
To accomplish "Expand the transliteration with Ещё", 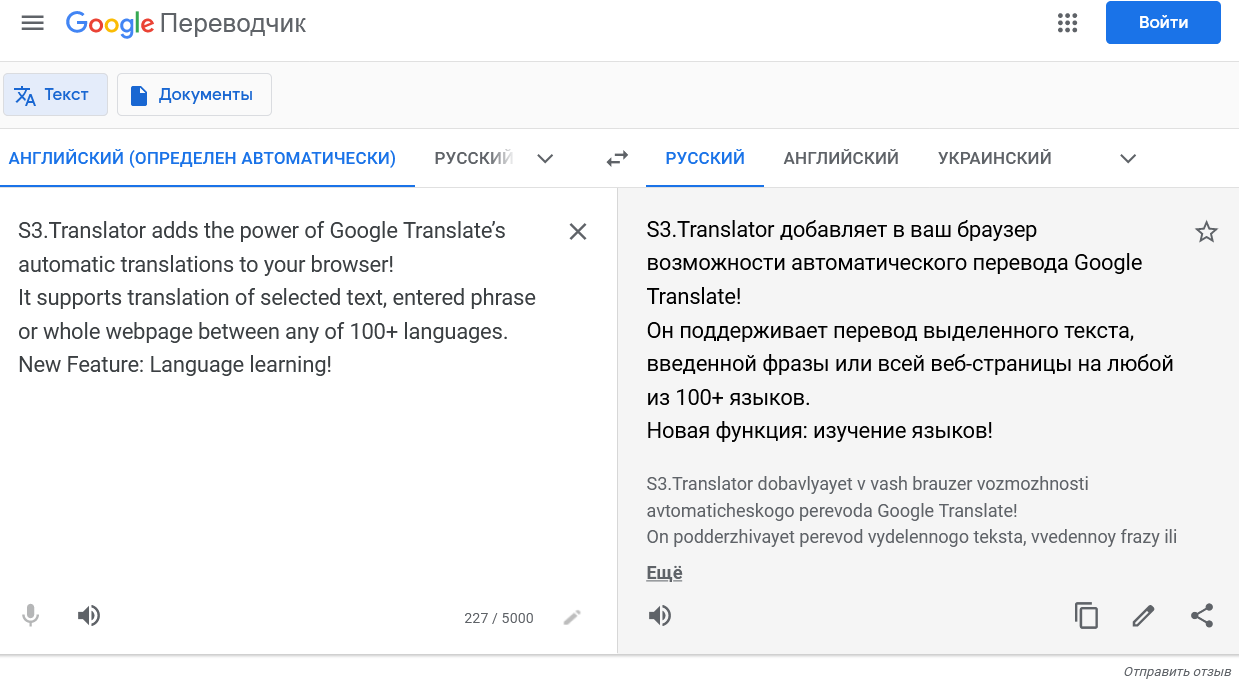I will tap(665, 573).
